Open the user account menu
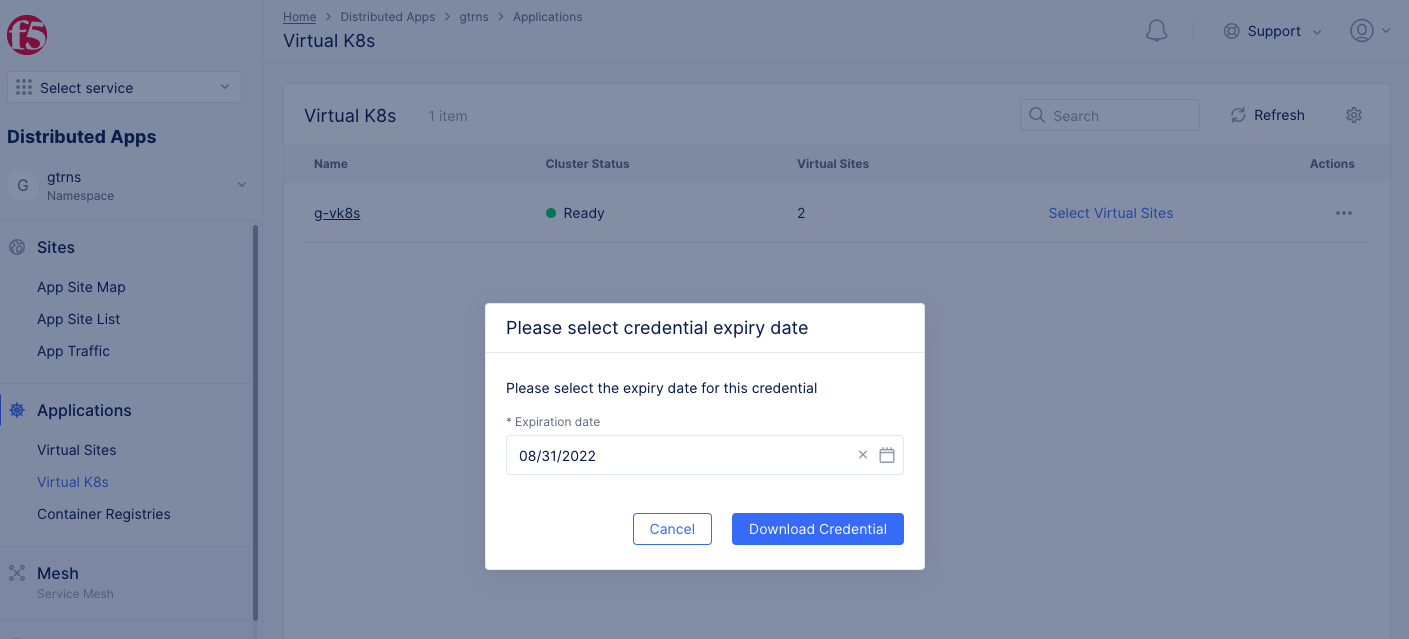Viewport: 1409px width, 639px height. (1369, 31)
